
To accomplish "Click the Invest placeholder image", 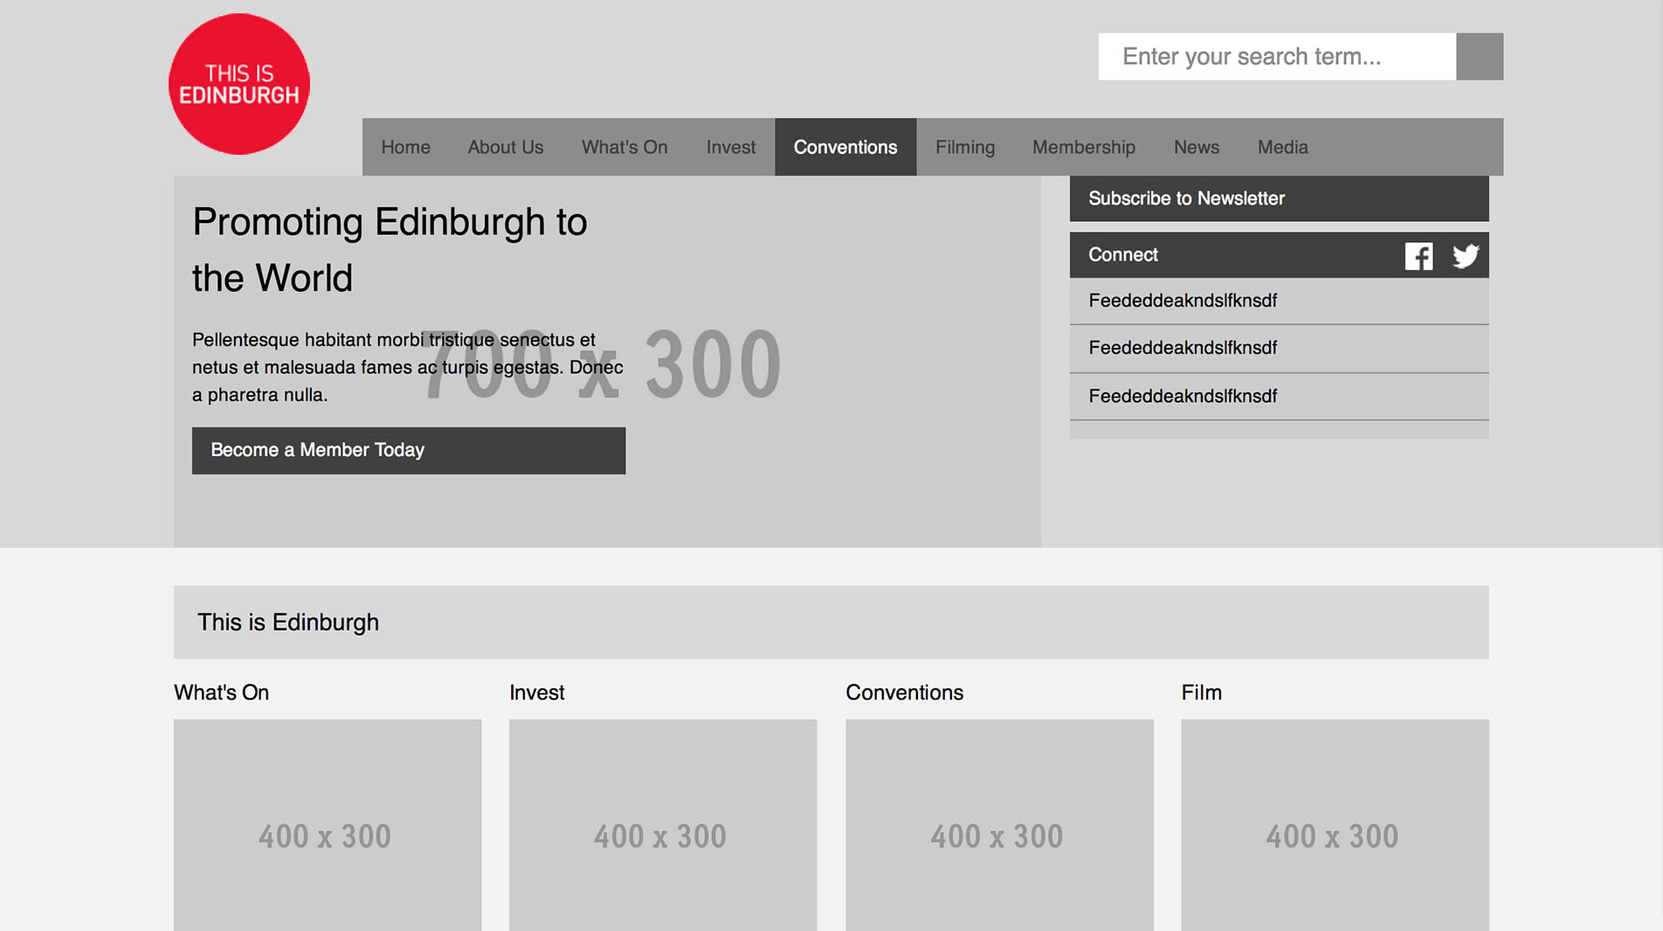I will [662, 825].
